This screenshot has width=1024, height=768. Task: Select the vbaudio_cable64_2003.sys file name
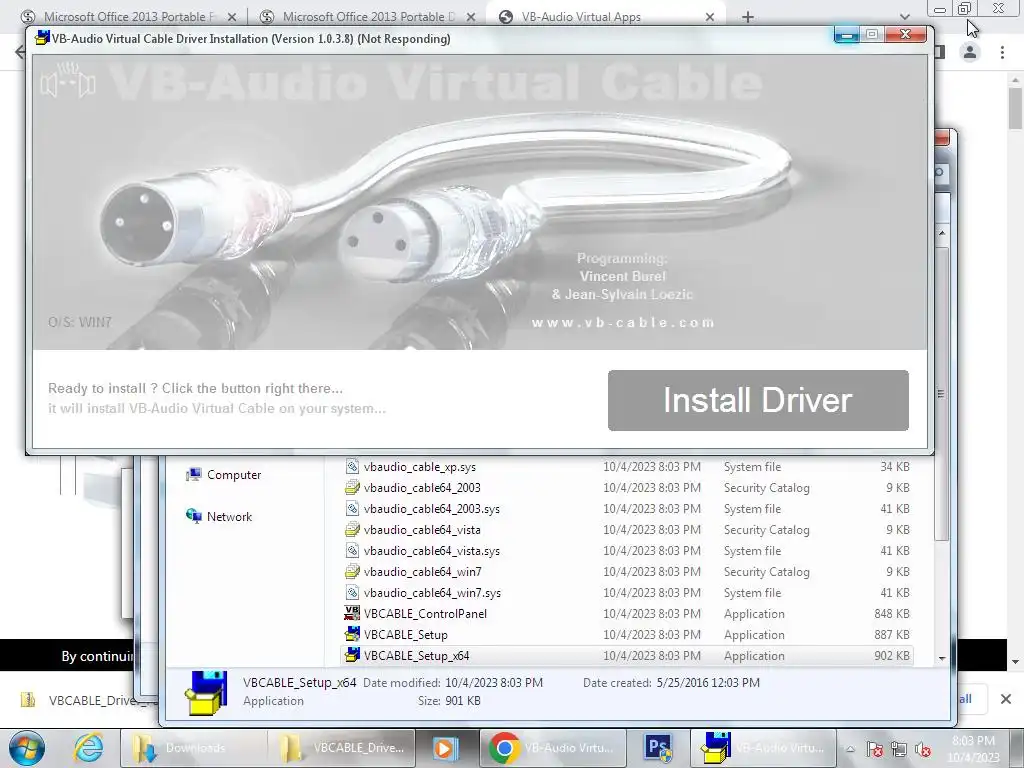(x=432, y=509)
